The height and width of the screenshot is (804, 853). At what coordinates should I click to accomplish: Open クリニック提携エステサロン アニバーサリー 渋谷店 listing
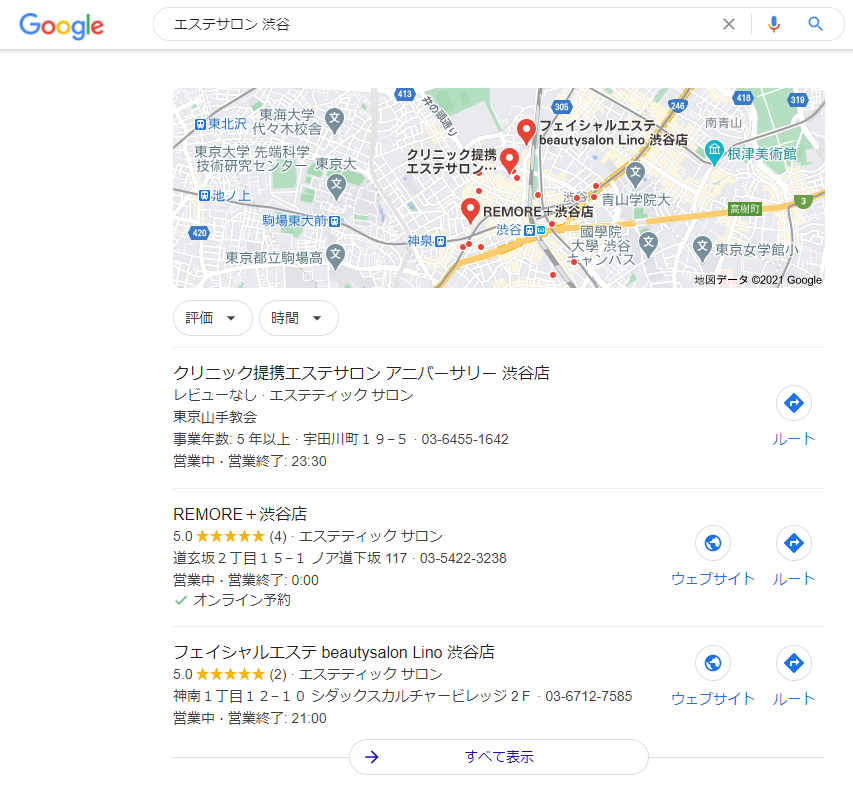[361, 373]
